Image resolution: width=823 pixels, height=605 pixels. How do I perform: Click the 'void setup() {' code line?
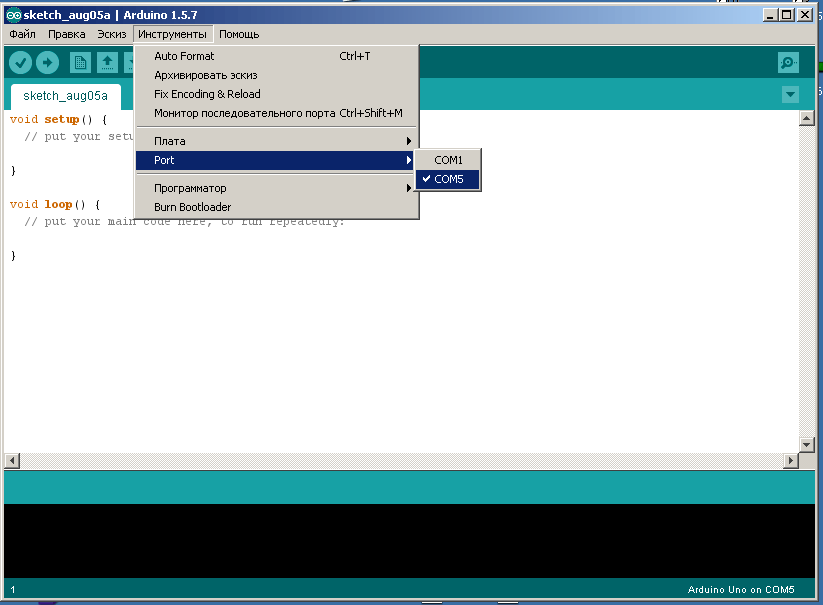point(59,120)
